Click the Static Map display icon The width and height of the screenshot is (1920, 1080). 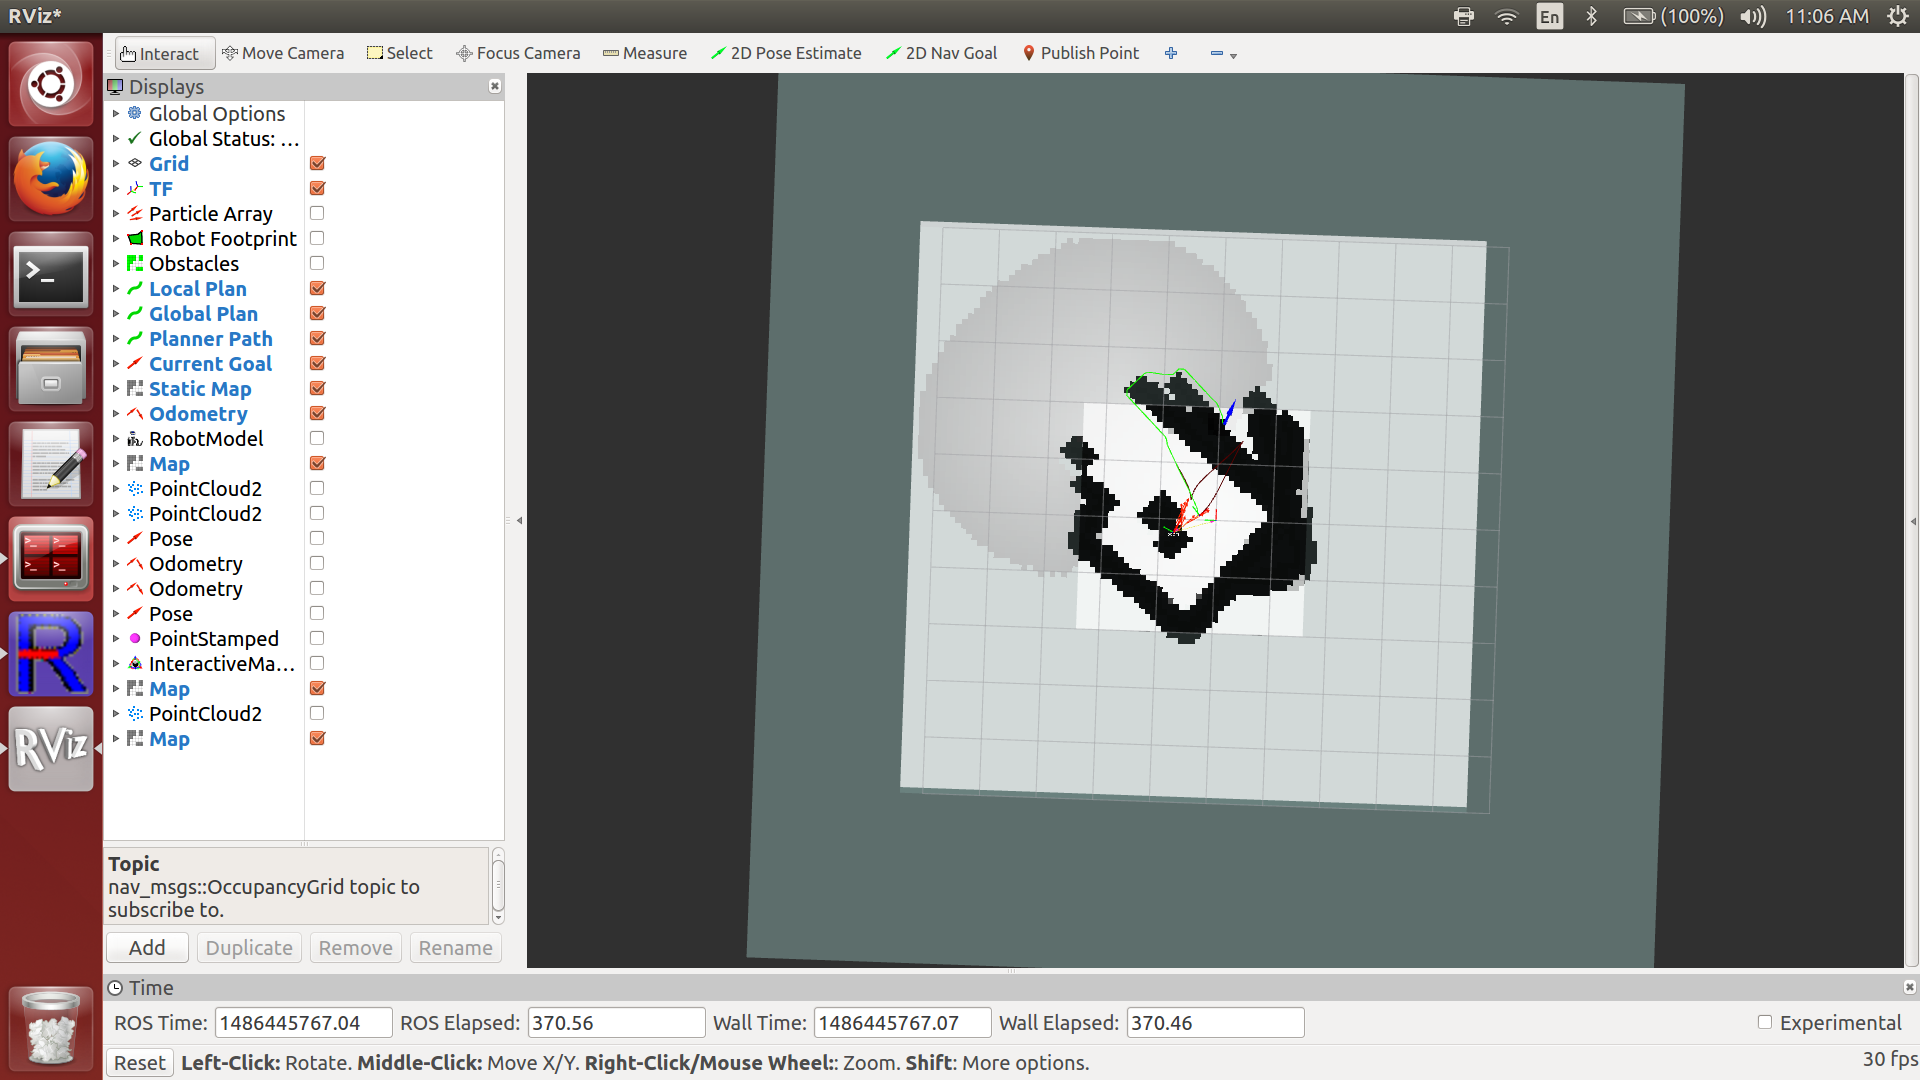pos(135,388)
